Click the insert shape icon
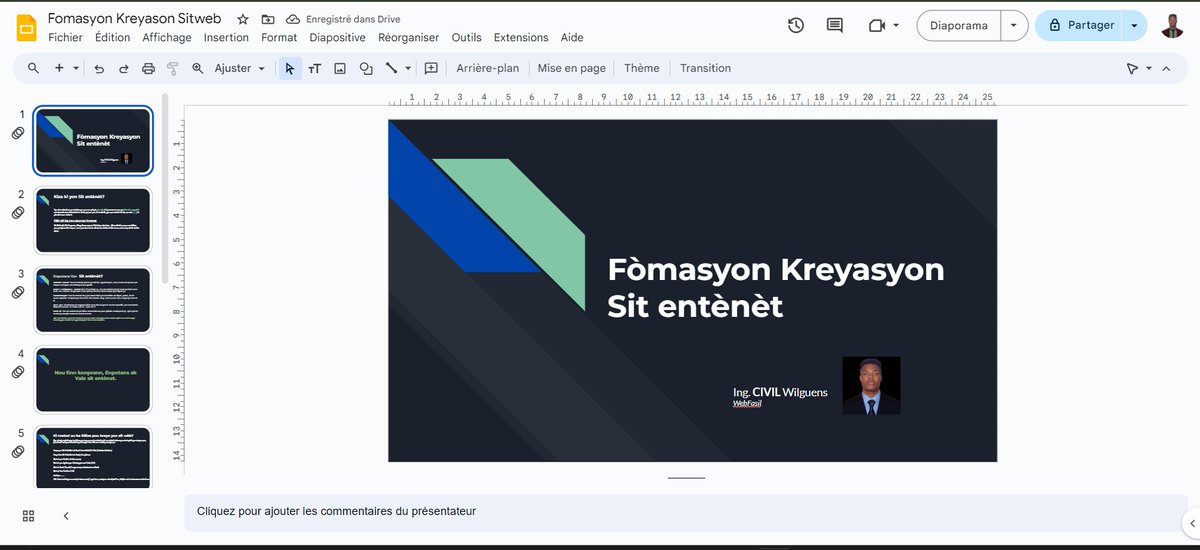 pos(366,68)
